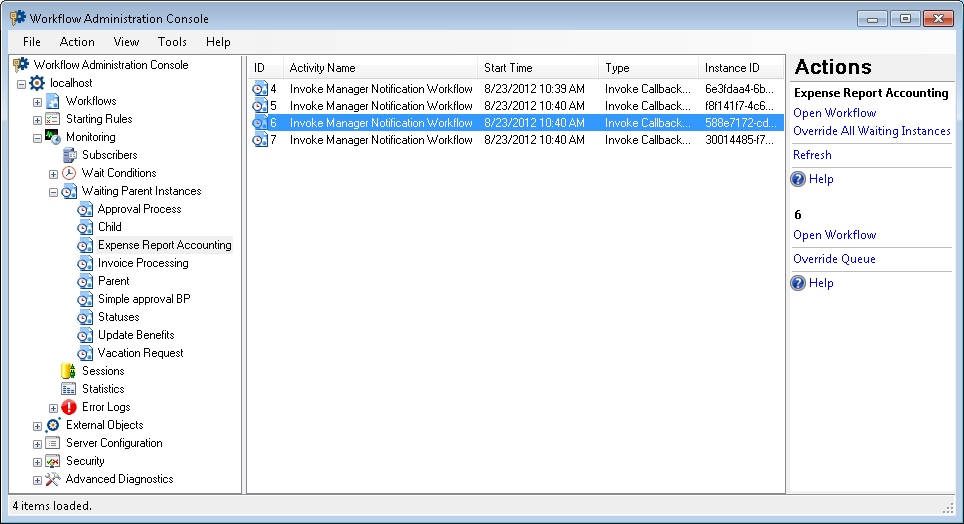Expand the Server Configuration node
This screenshot has height=524, width=964.
pos(37,443)
